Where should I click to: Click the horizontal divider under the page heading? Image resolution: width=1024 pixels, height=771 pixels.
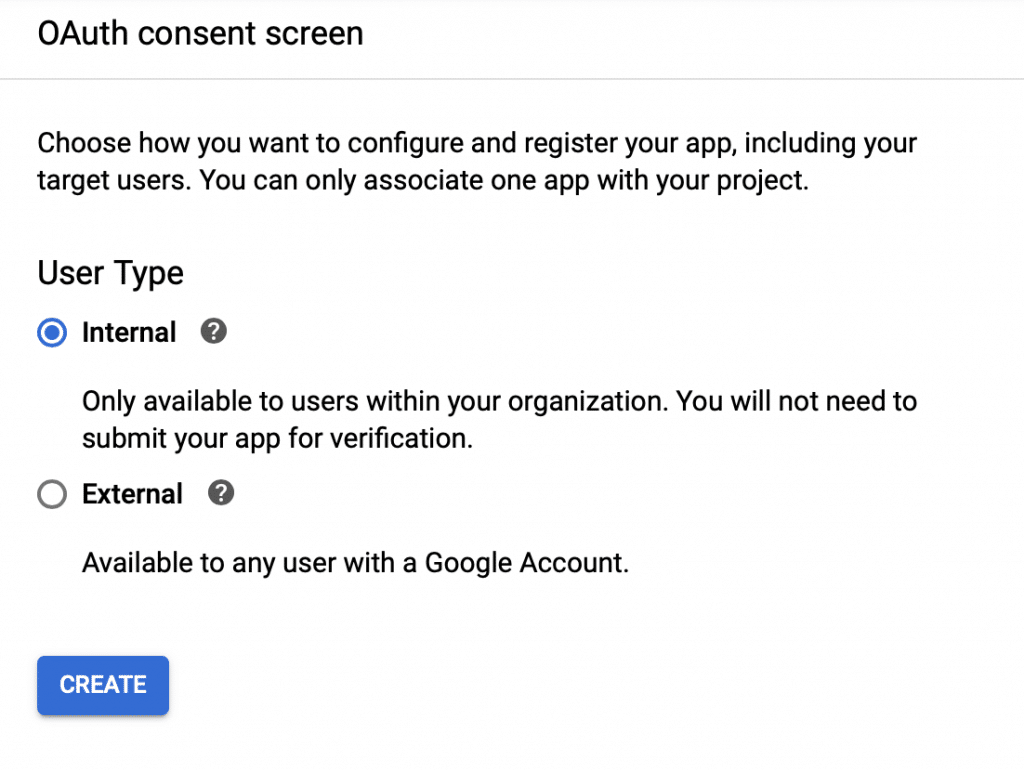click(x=512, y=79)
